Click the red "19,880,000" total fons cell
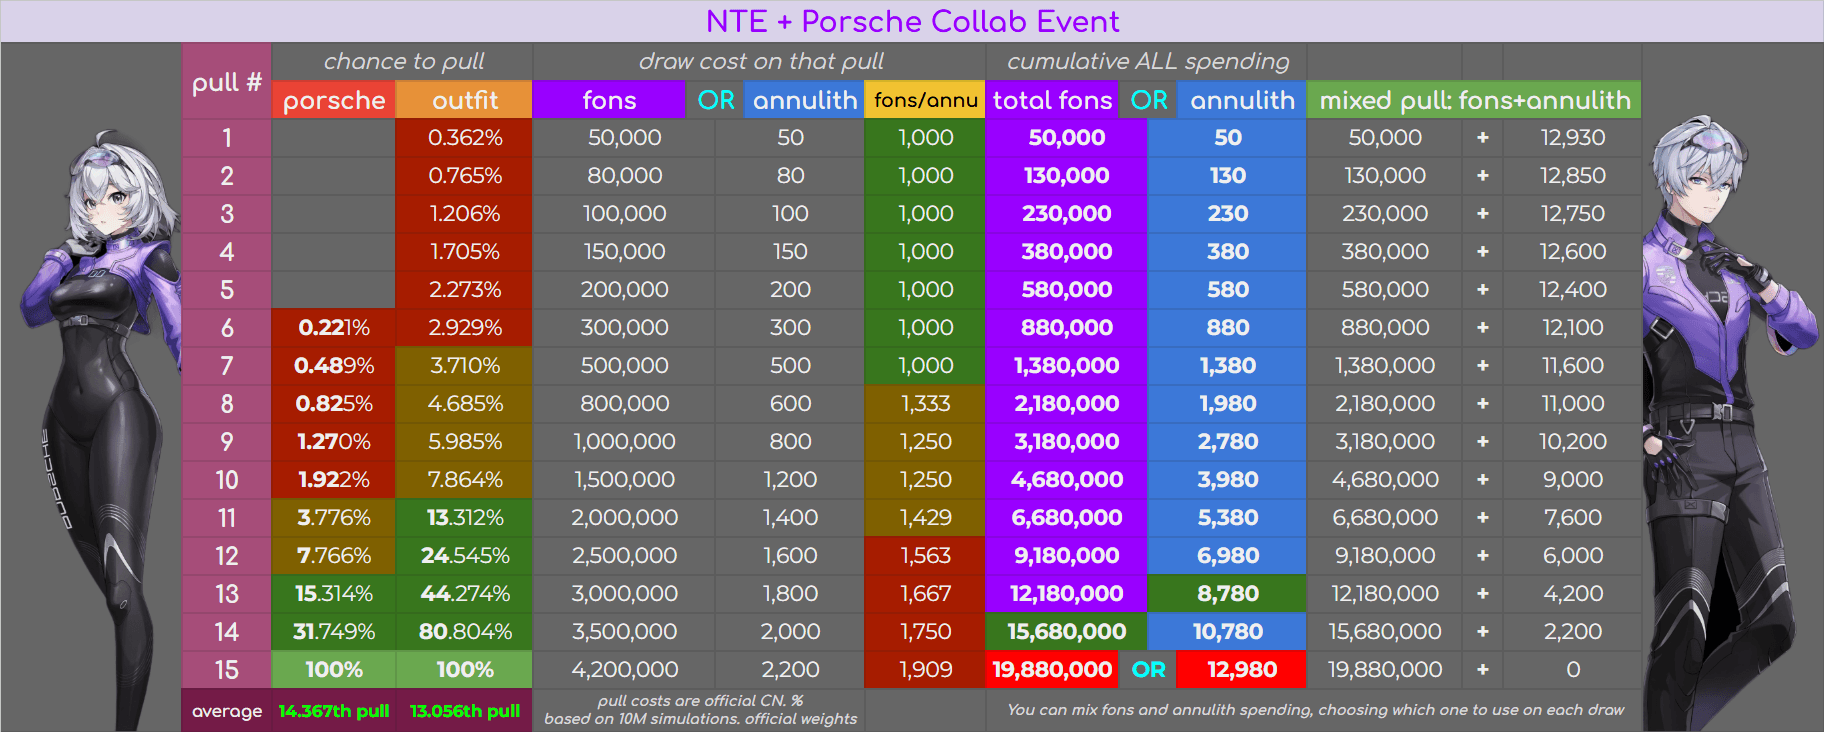 [x=1052, y=670]
